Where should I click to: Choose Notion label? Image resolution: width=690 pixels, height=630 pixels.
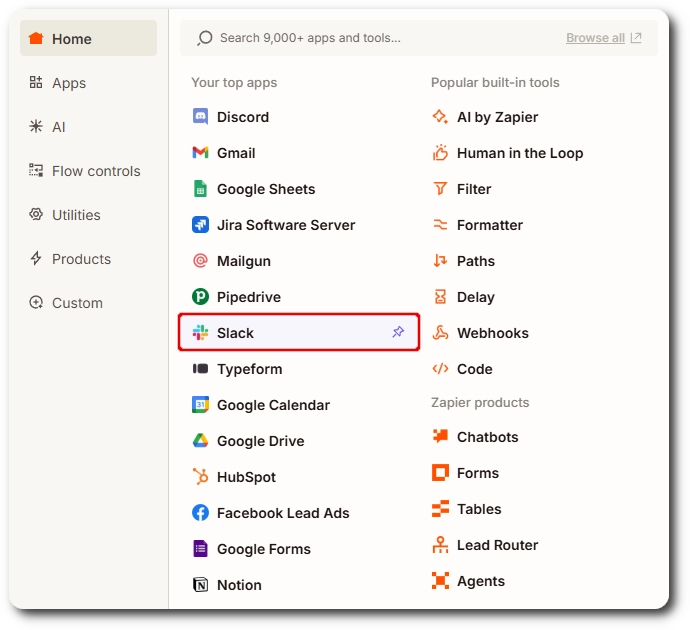(x=239, y=585)
